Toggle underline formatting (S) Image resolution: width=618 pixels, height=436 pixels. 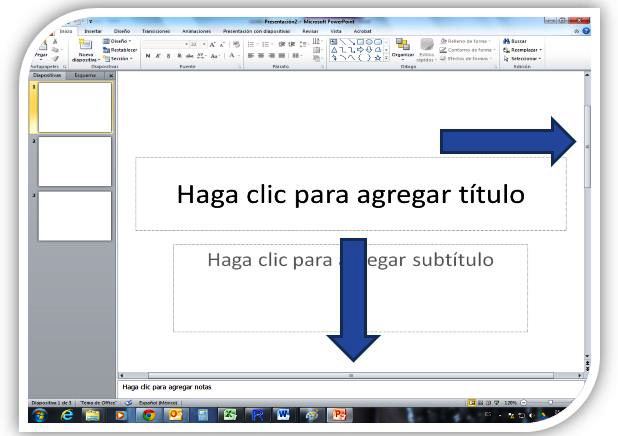click(169, 56)
